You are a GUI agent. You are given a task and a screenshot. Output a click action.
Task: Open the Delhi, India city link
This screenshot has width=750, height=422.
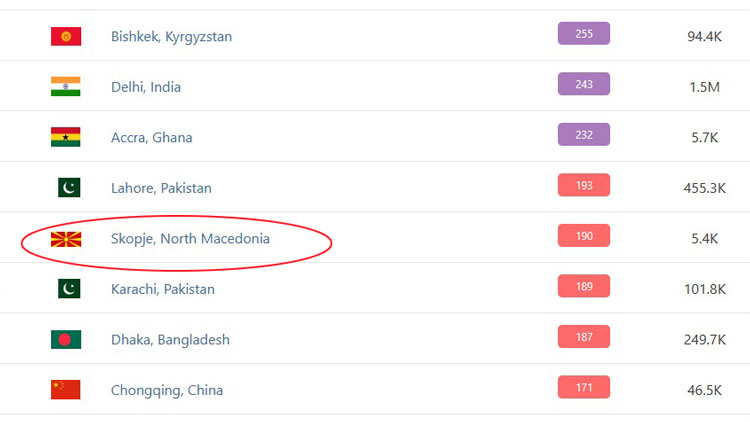146,87
